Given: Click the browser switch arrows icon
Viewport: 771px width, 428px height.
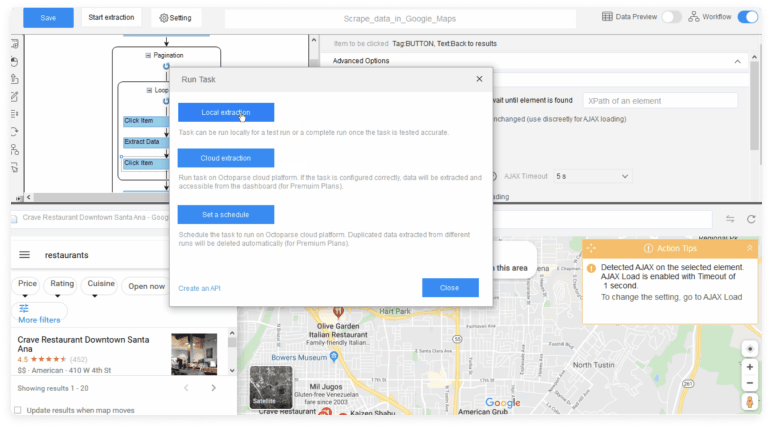Looking at the screenshot, I should (x=730, y=219).
